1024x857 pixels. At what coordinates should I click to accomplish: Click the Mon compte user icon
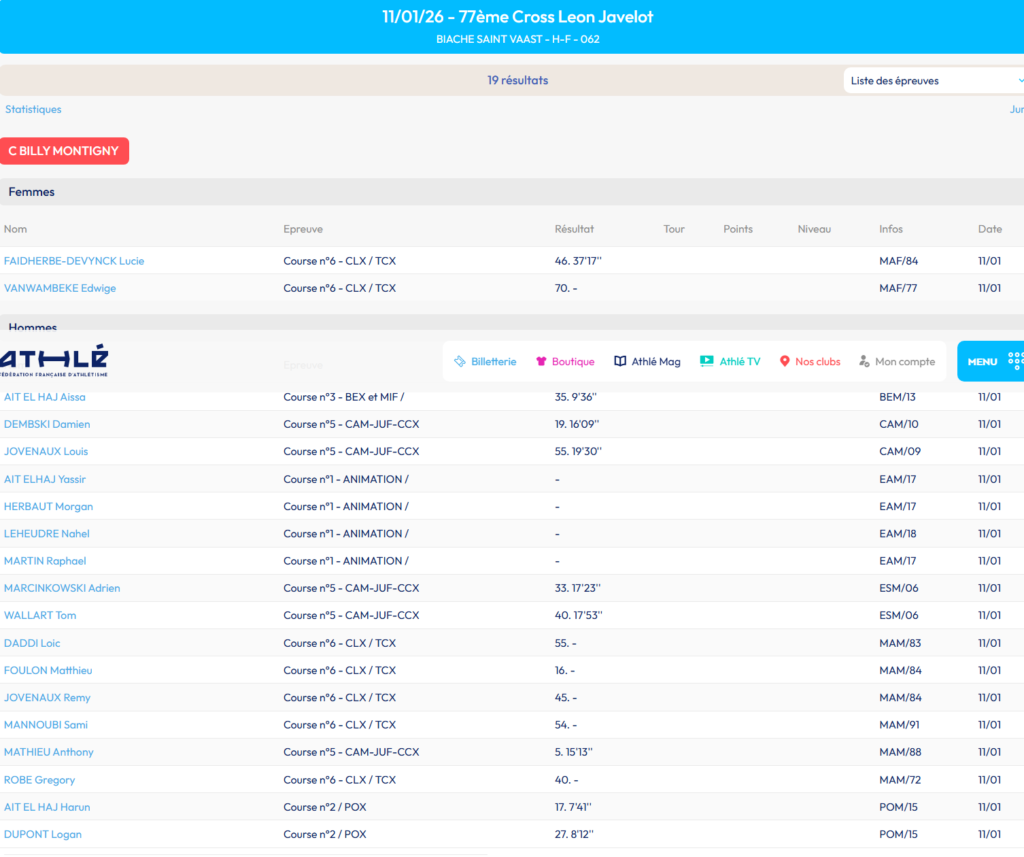(864, 362)
